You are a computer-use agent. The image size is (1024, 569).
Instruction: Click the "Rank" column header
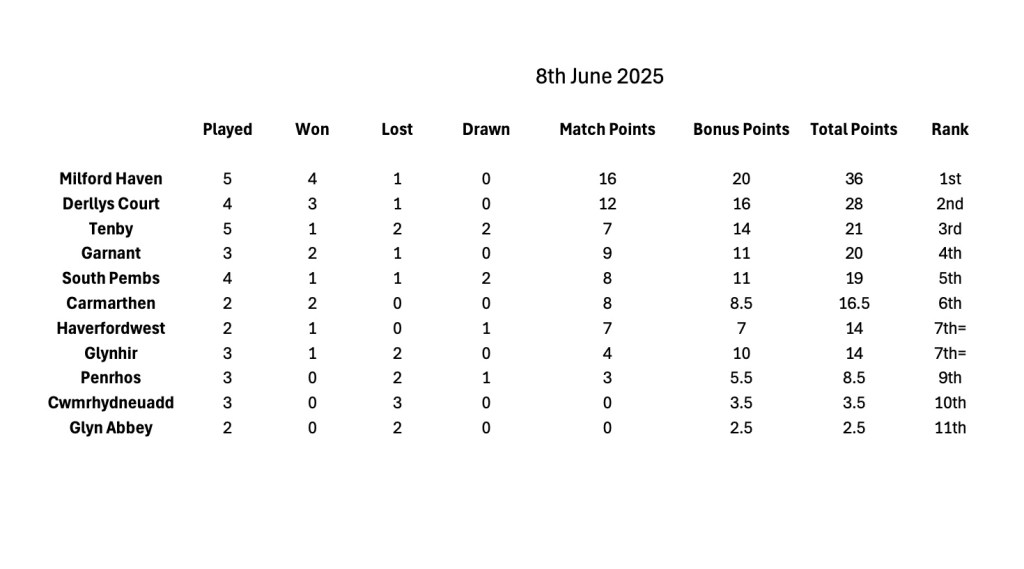point(950,129)
